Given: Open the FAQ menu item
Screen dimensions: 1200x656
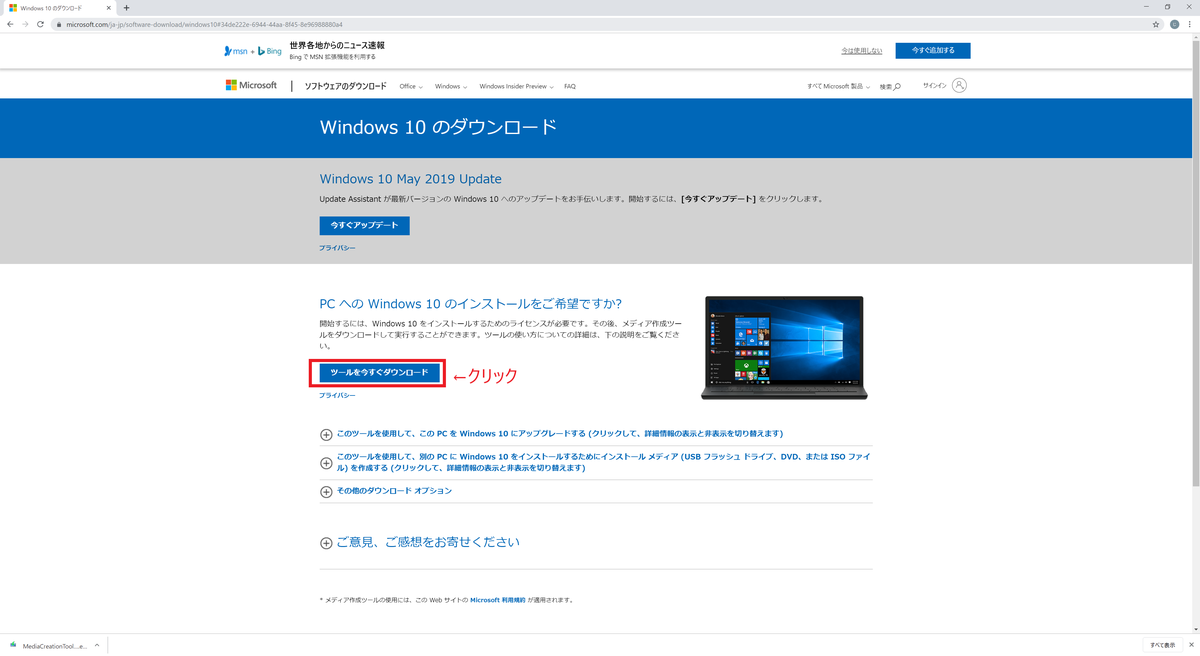Looking at the screenshot, I should pyautogui.click(x=570, y=87).
